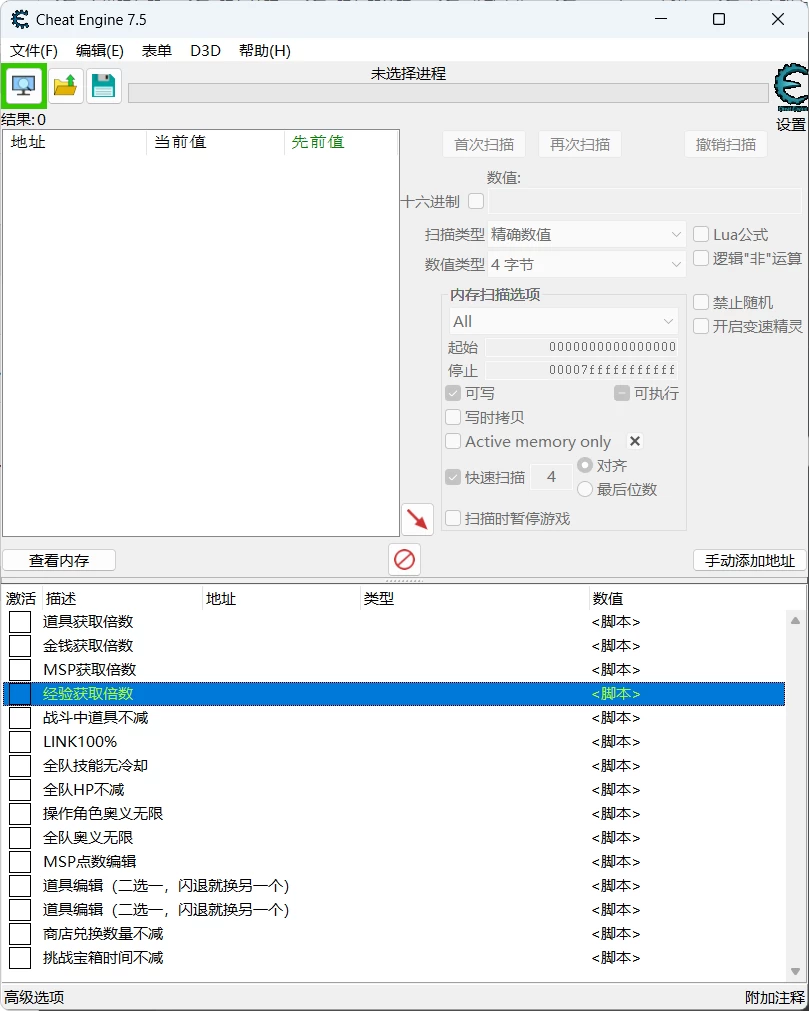Expand the 数值类型 dropdown showing 4 字节
The width and height of the screenshot is (809, 1011).
click(587, 264)
